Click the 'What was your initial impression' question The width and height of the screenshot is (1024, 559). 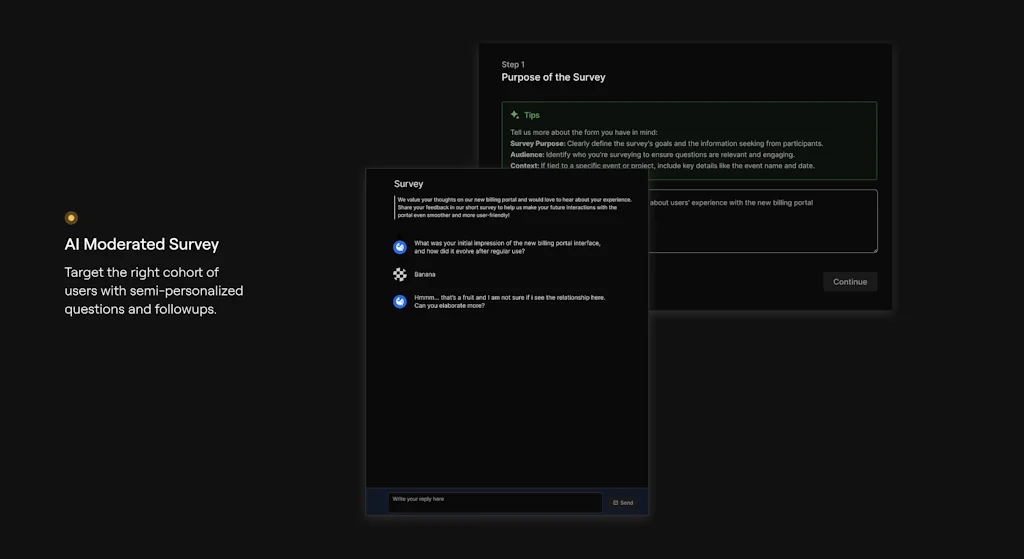pos(507,247)
